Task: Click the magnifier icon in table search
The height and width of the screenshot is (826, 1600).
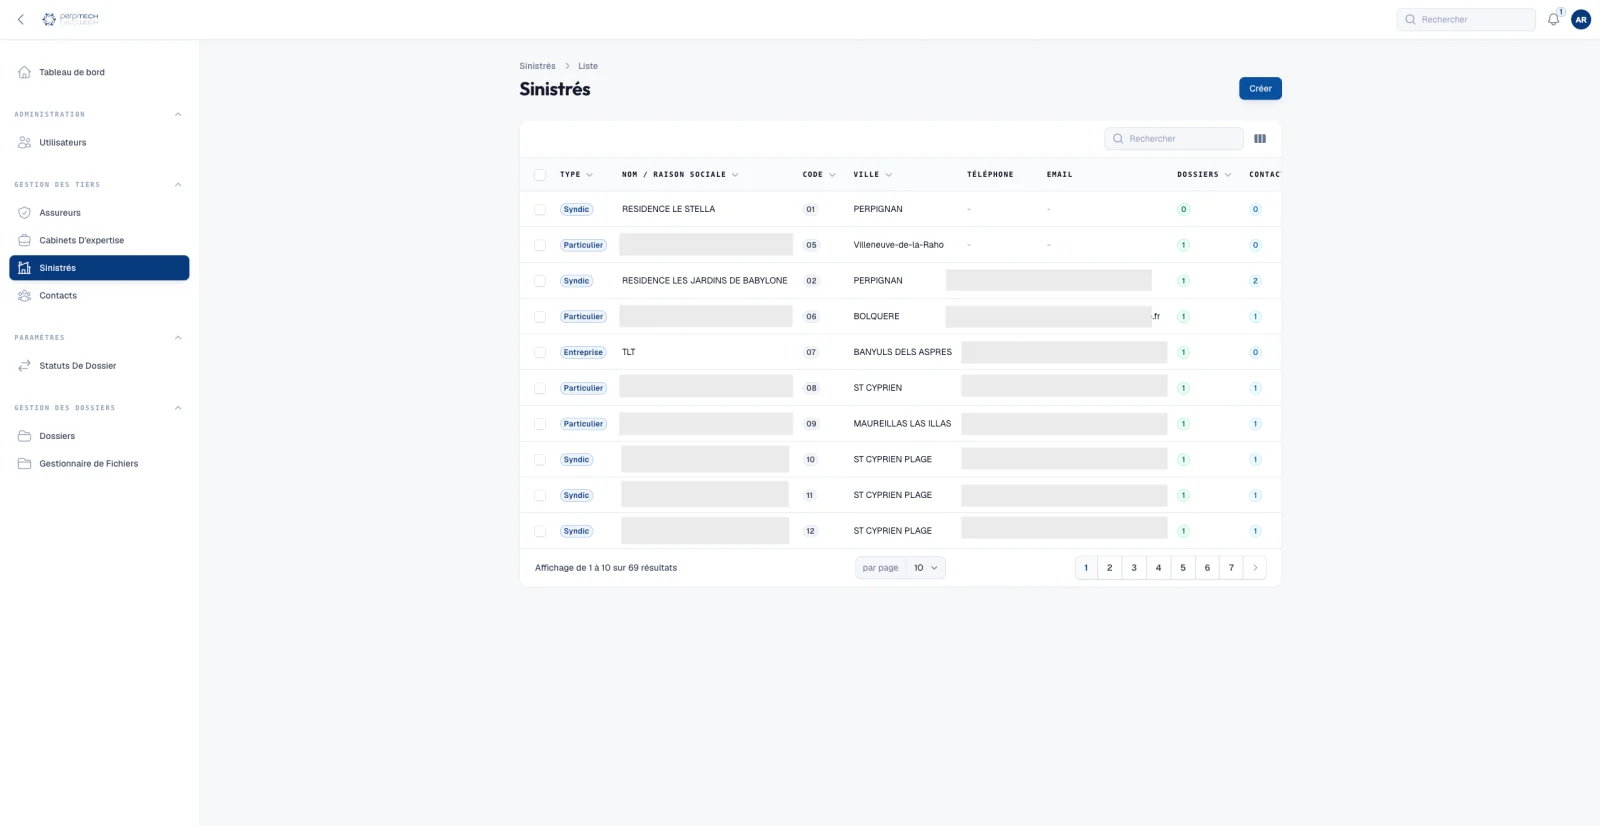Action: (1118, 139)
